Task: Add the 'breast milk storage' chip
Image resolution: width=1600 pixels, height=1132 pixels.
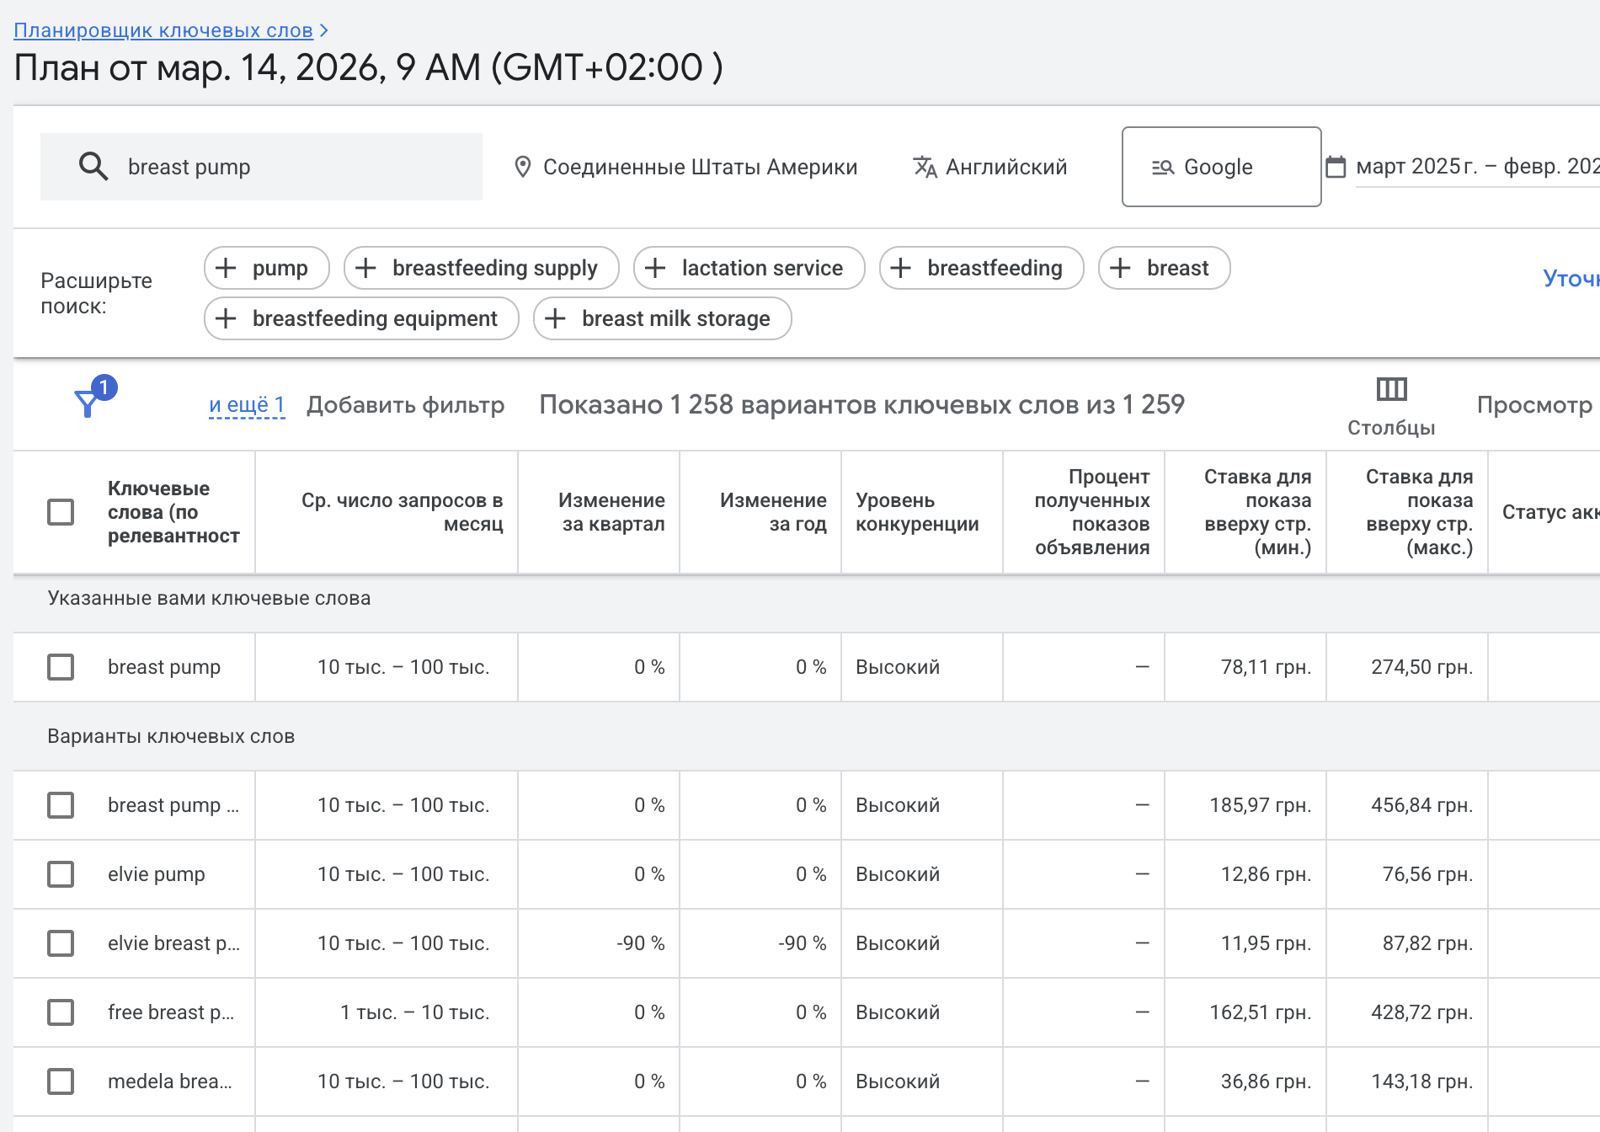Action: [x=663, y=318]
